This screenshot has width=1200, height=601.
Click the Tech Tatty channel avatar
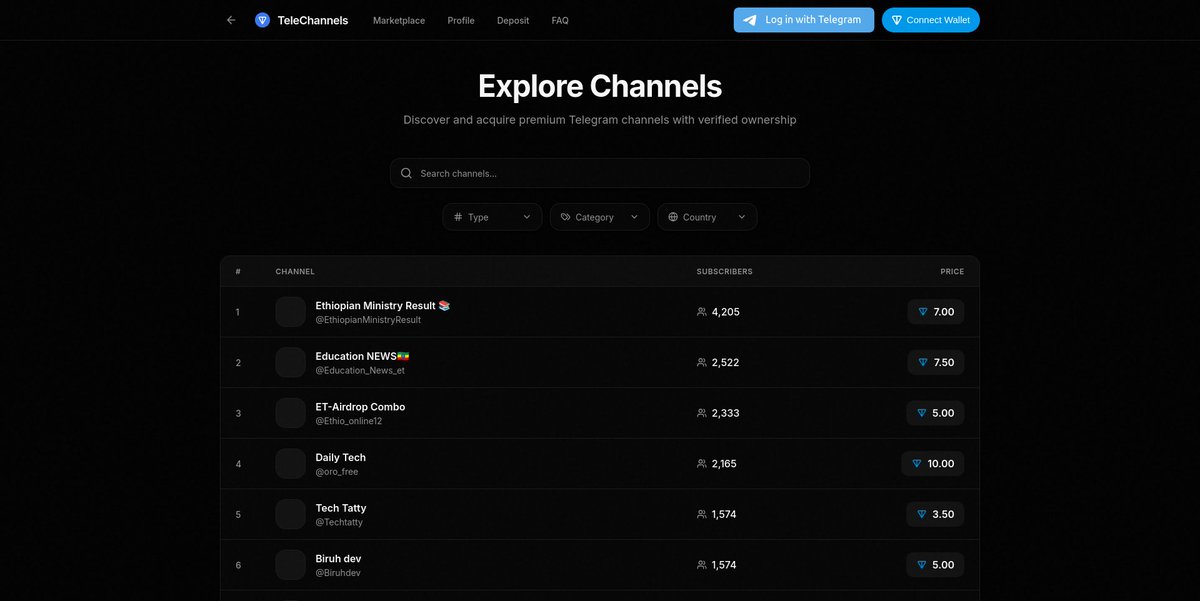(x=291, y=514)
